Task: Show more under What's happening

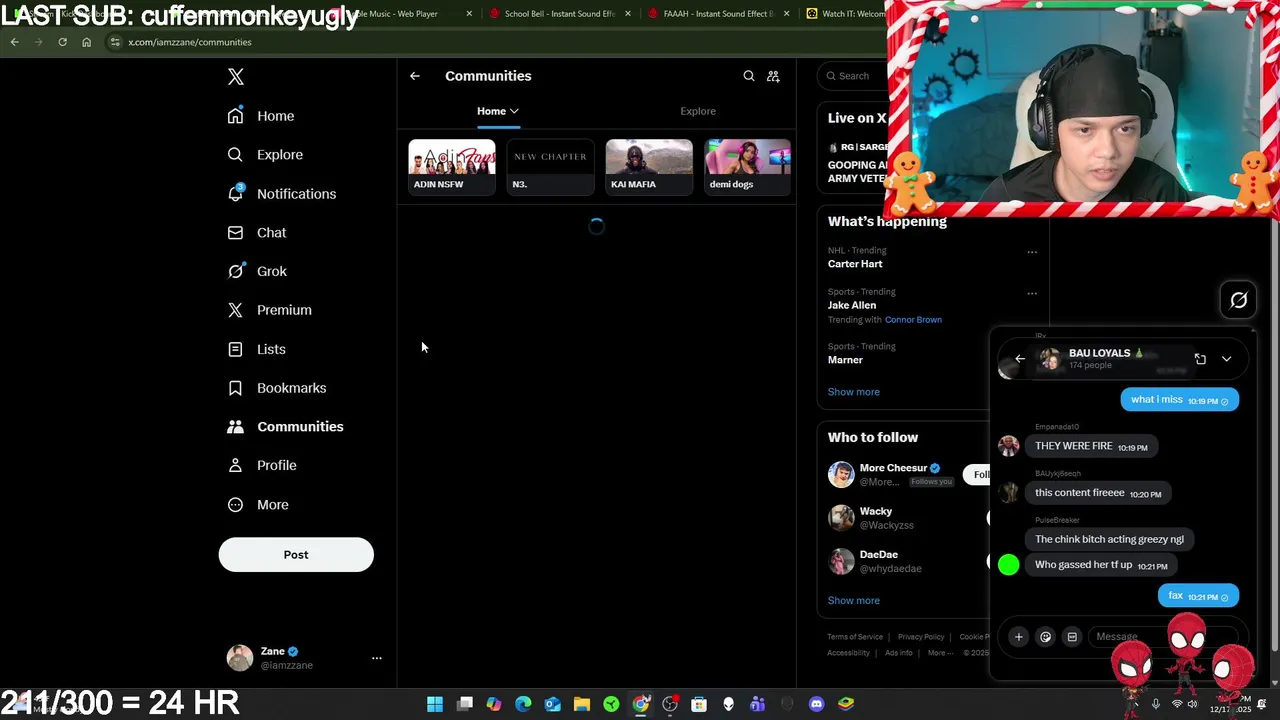Action: pyautogui.click(x=854, y=392)
